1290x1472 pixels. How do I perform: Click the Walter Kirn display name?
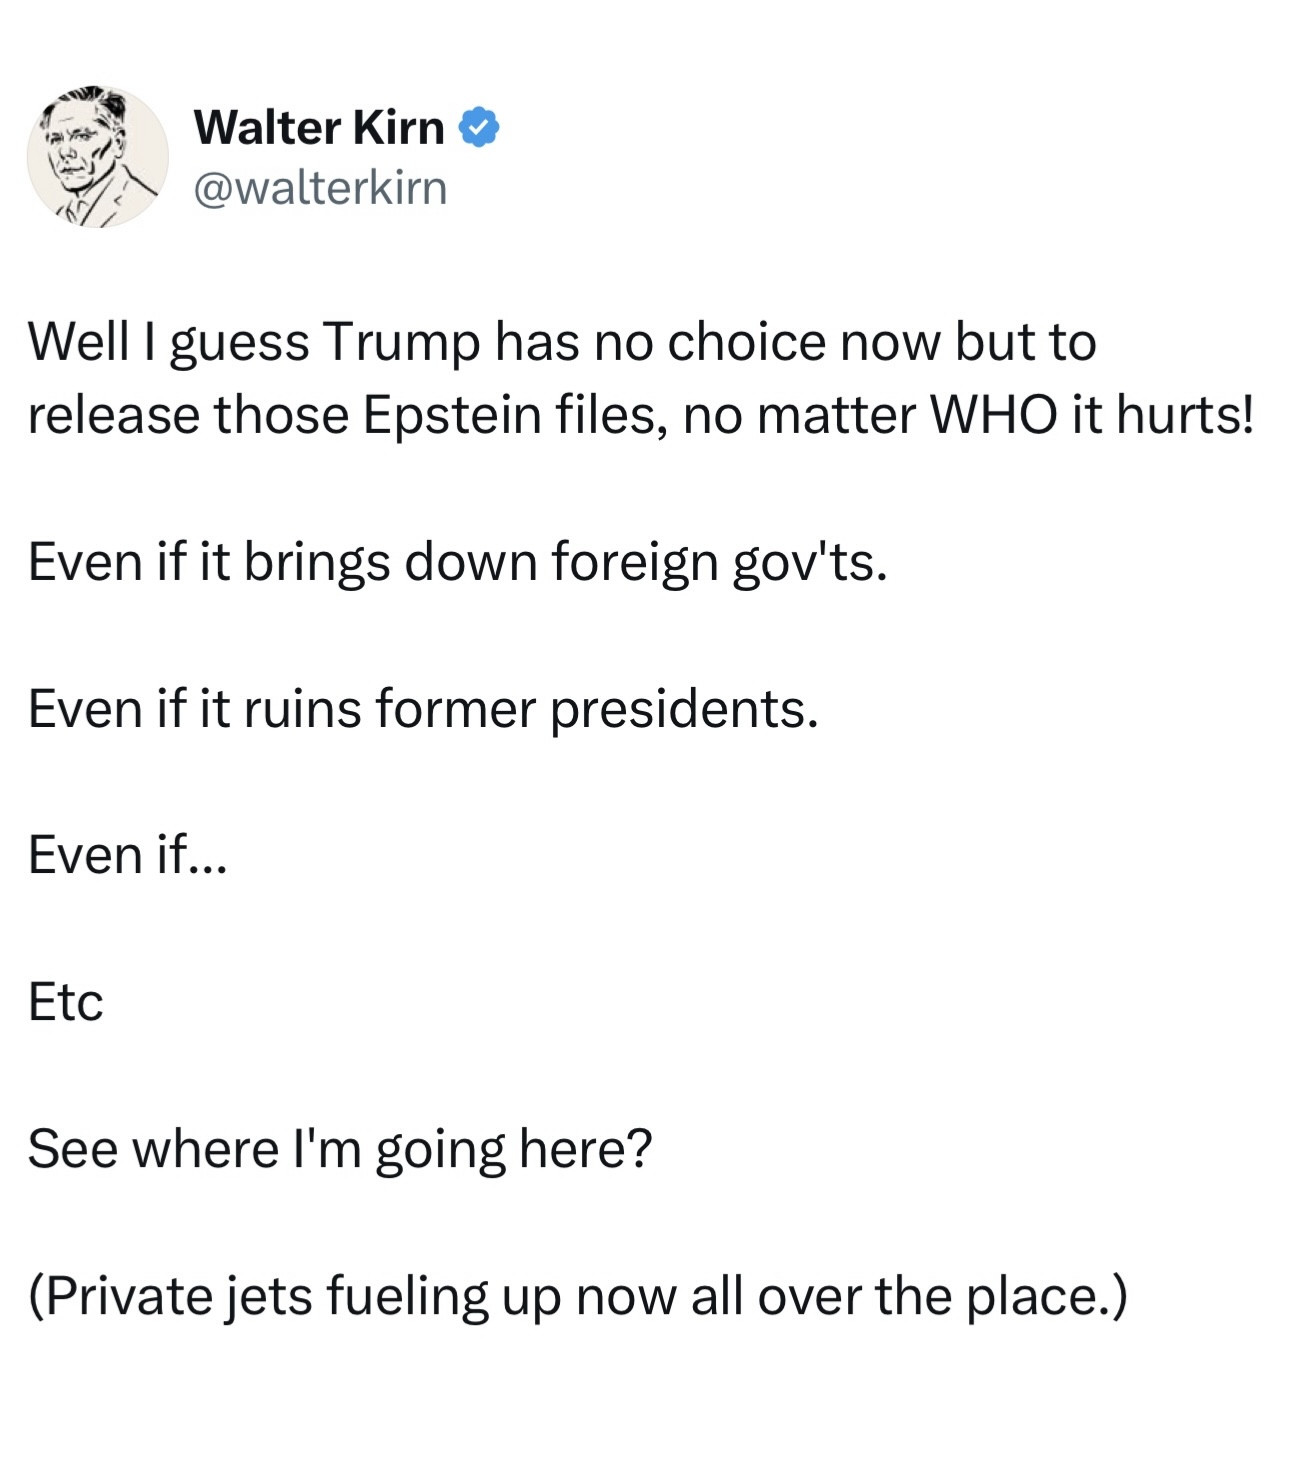click(319, 127)
